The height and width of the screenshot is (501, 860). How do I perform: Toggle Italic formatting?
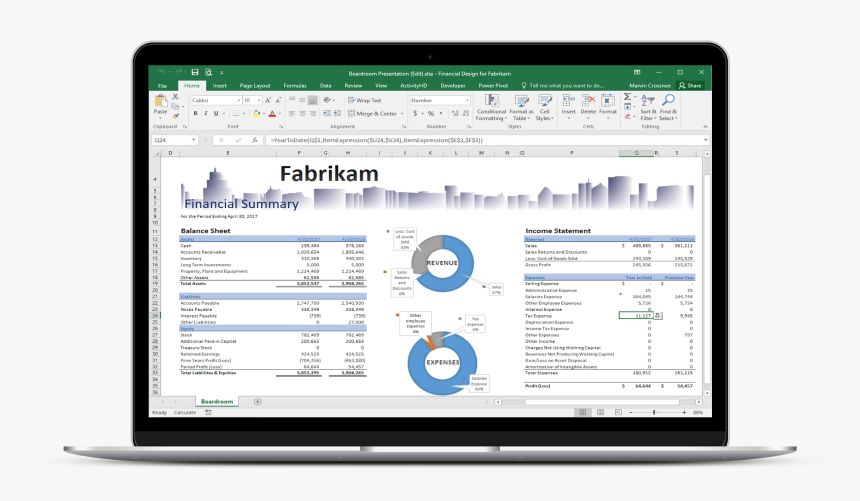[x=206, y=114]
